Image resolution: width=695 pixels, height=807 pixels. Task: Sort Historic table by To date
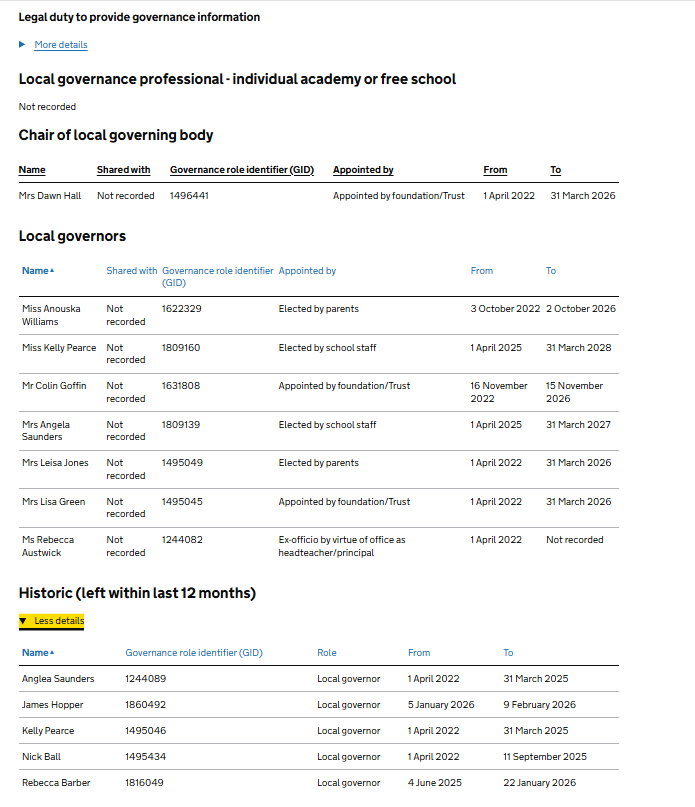[x=508, y=653]
